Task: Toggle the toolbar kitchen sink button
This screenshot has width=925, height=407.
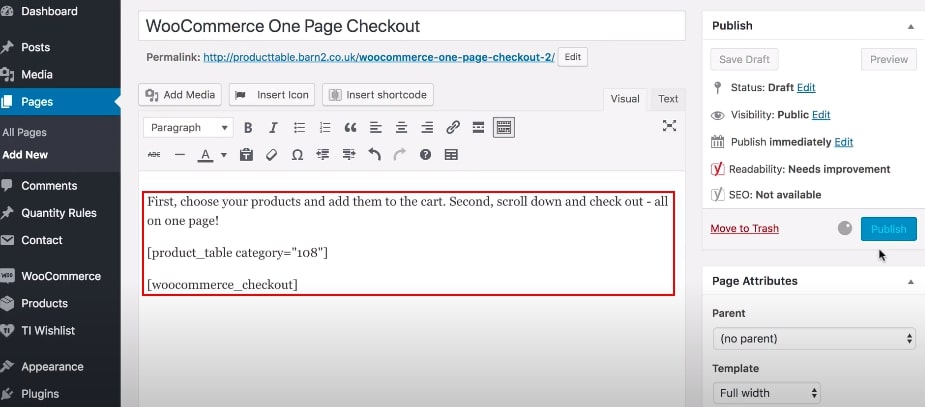Action: (504, 128)
